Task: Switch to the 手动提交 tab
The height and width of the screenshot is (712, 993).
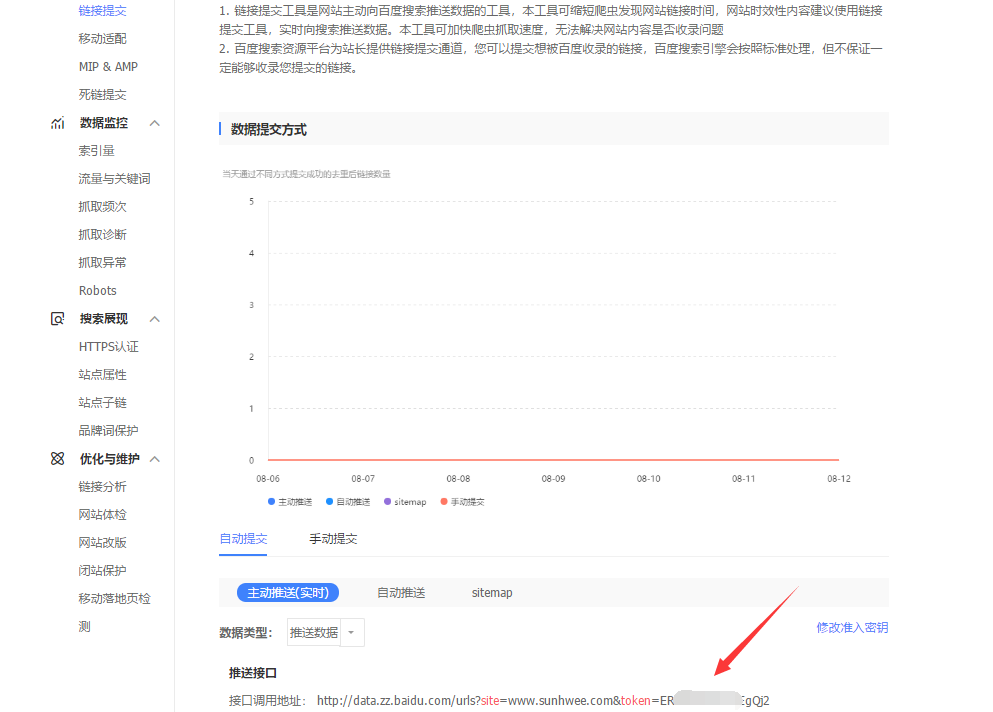Action: click(333, 539)
